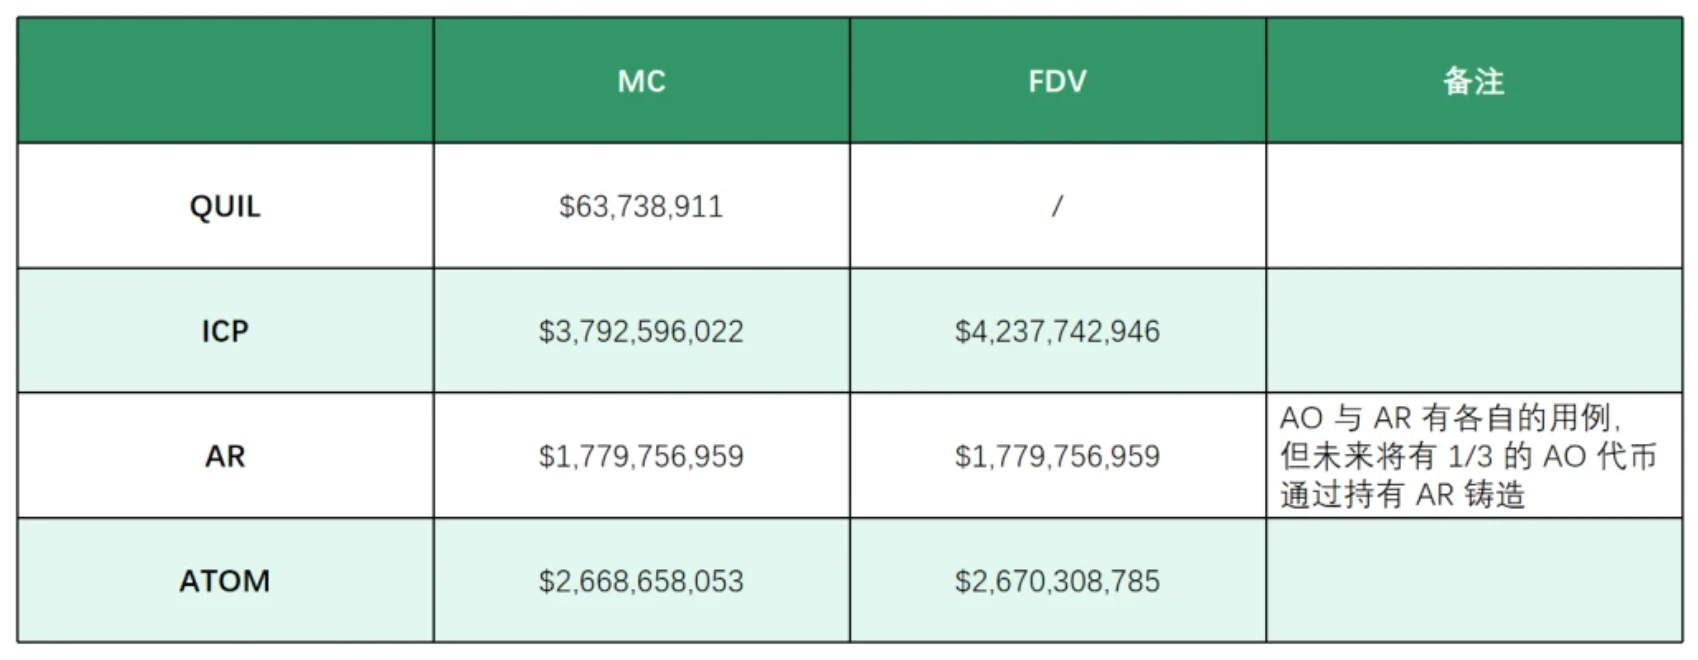This screenshot has height=660, width=1698.
Task: Select ATOM FDV value $2,670,308,785
Action: (x=1057, y=581)
